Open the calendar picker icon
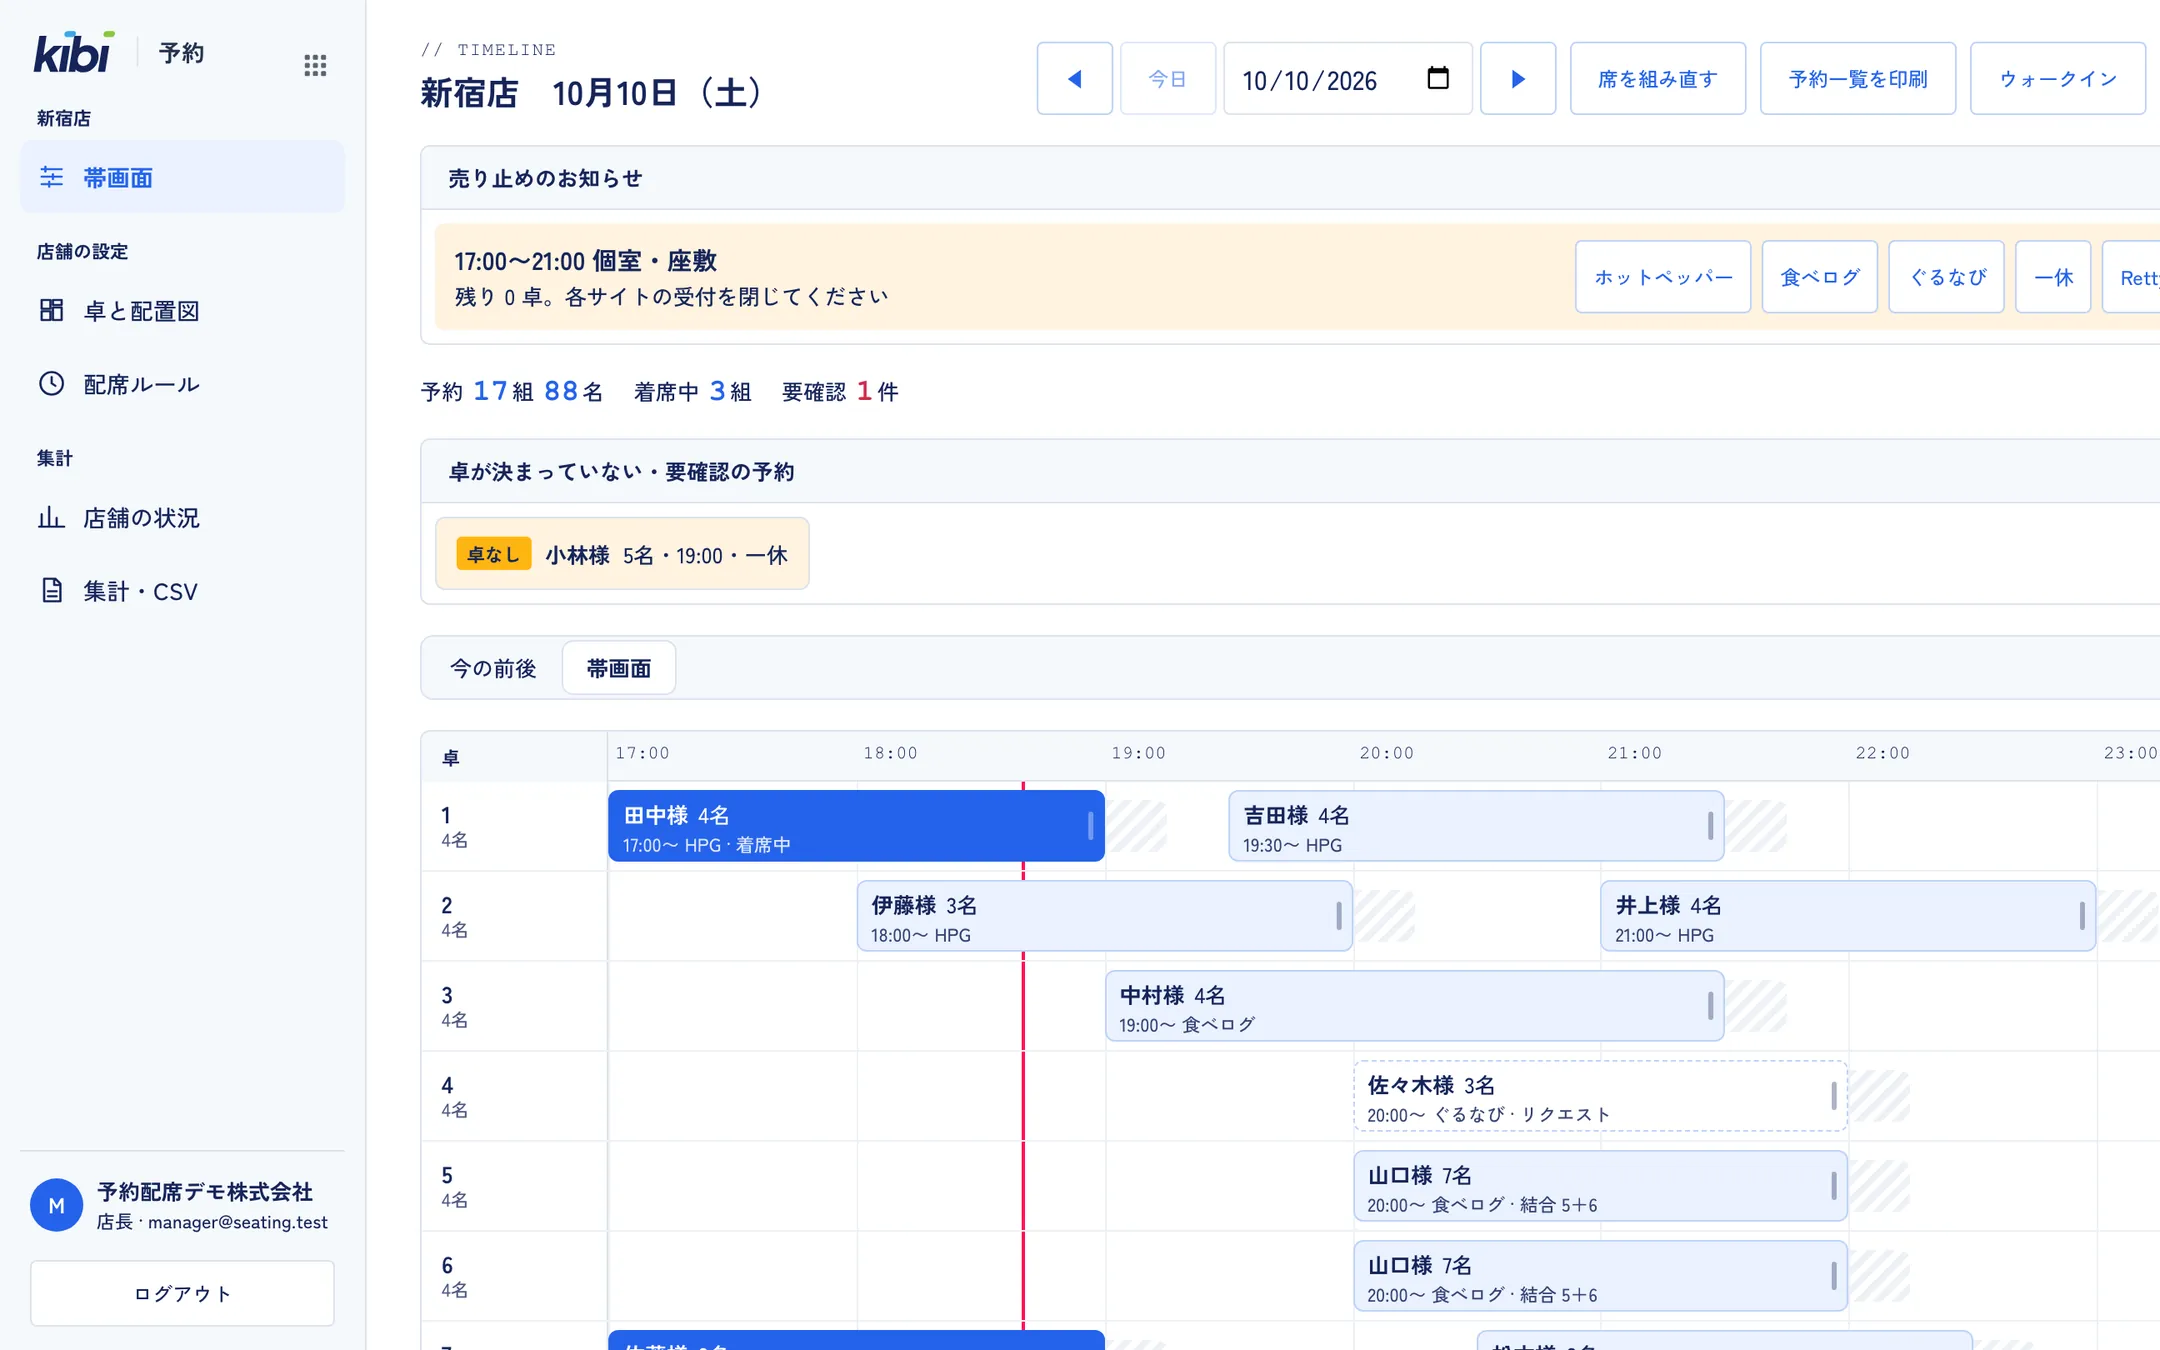Screen dimensions: 2160x1350 pyautogui.click(x=1437, y=78)
